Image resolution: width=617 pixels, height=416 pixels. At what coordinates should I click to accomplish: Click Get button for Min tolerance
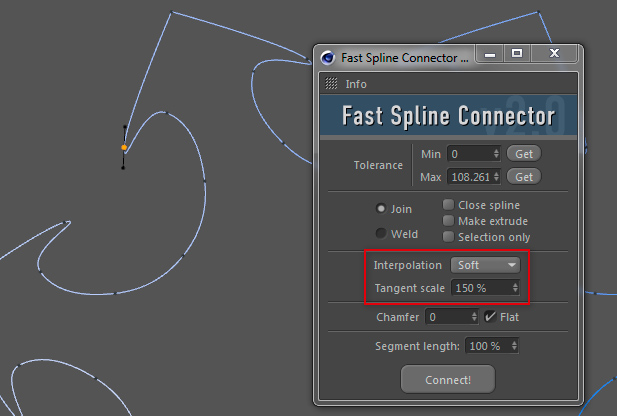point(524,154)
